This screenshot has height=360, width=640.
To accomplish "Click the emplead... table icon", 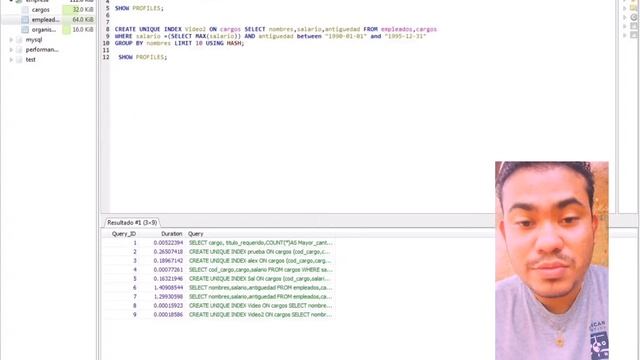I will (25, 20).
